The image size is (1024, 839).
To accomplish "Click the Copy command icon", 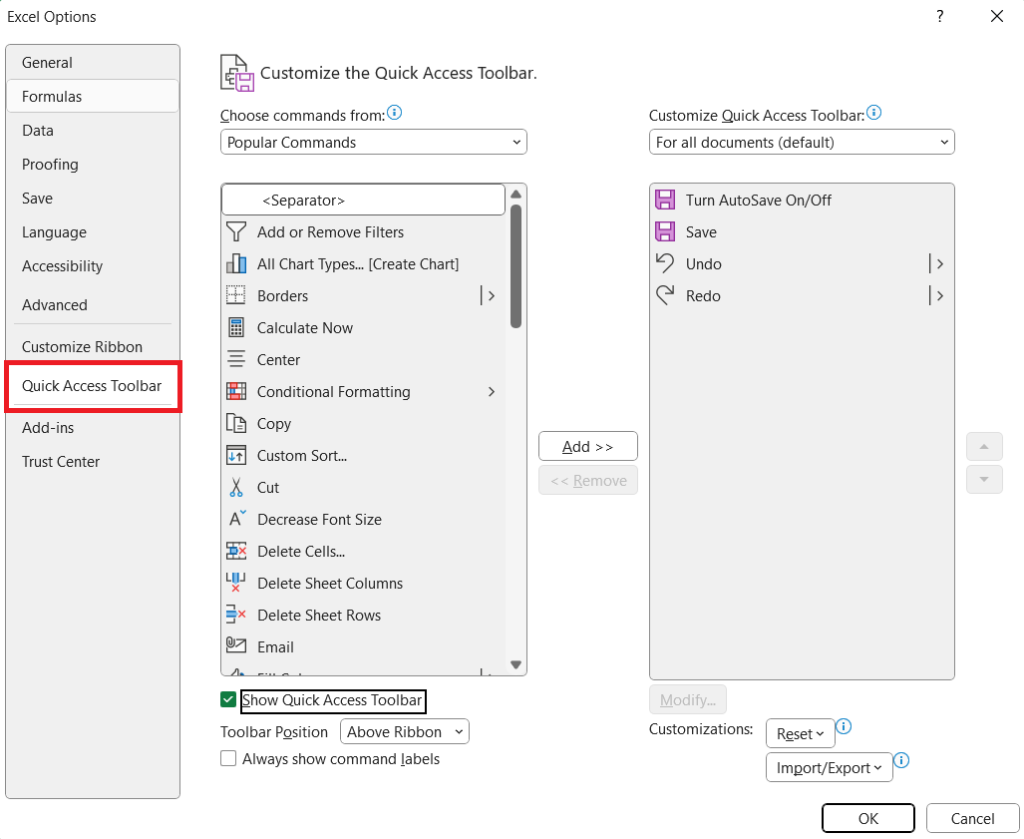I will (237, 423).
